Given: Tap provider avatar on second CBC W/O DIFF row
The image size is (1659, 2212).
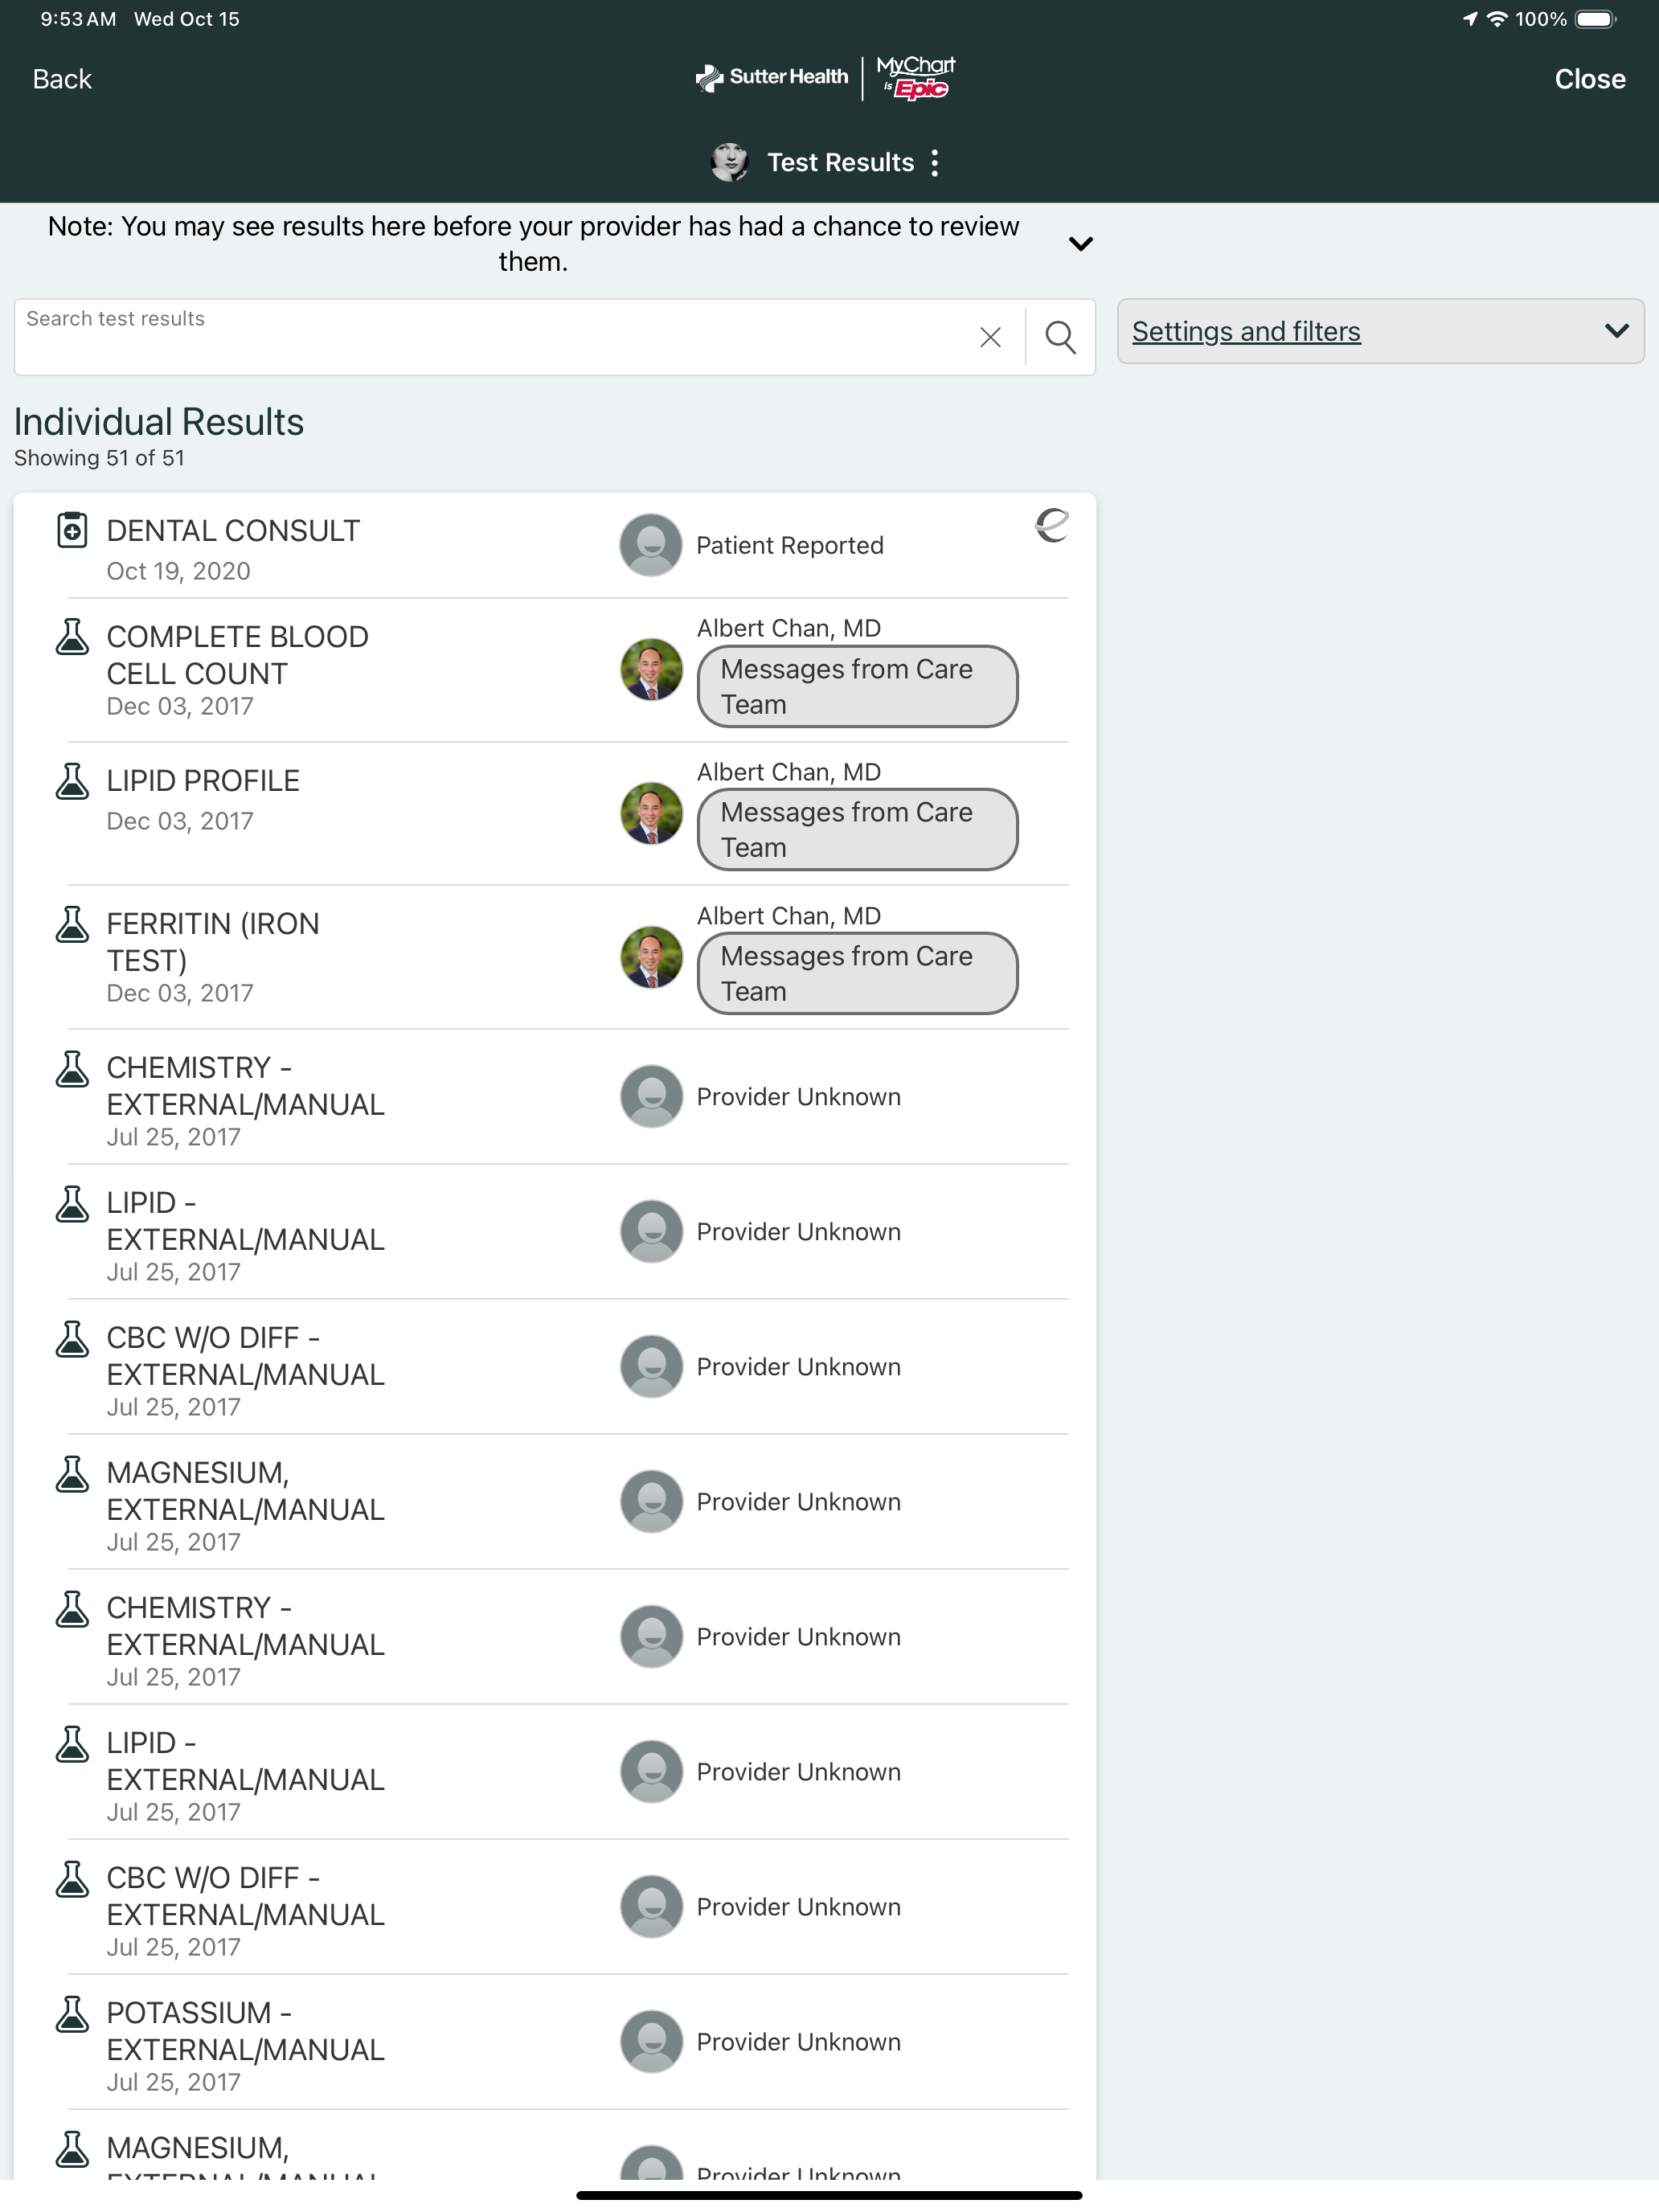Looking at the screenshot, I should [651, 1907].
